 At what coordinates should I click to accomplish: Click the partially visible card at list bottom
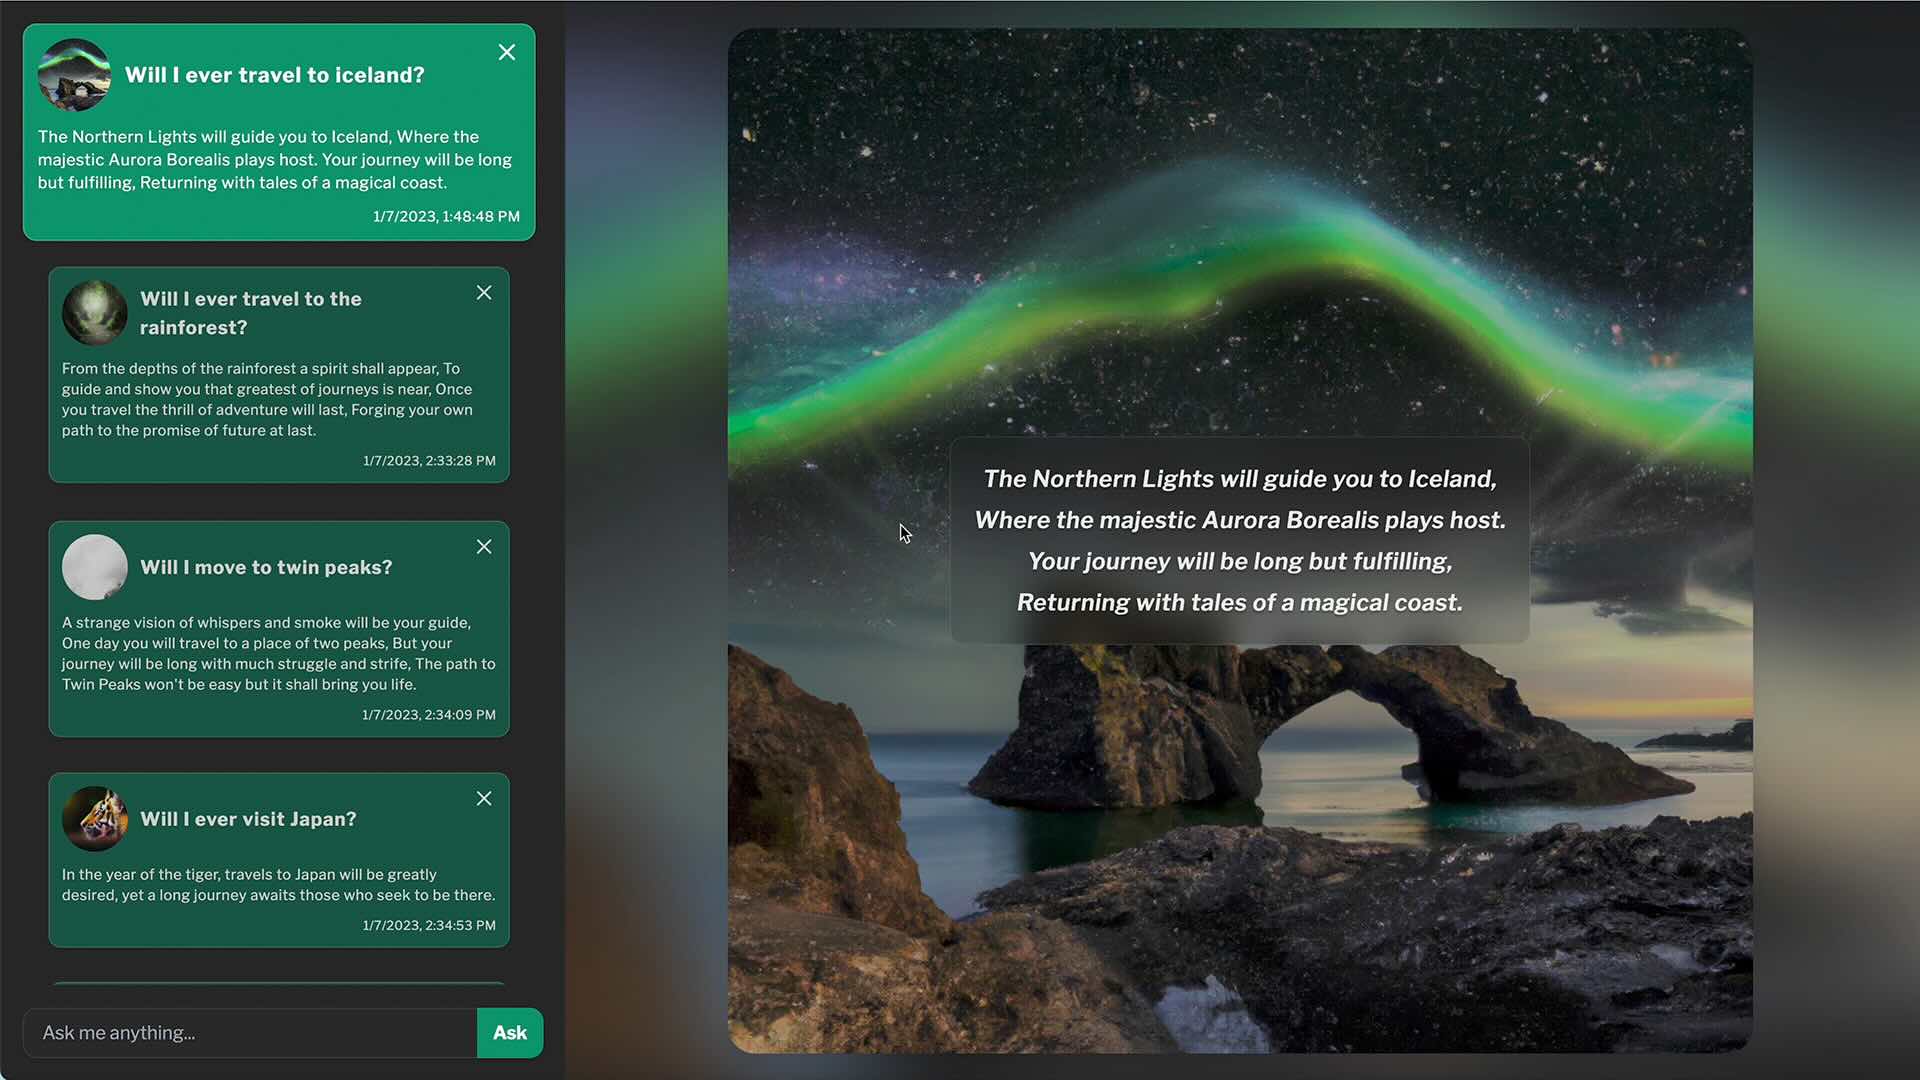point(279,984)
